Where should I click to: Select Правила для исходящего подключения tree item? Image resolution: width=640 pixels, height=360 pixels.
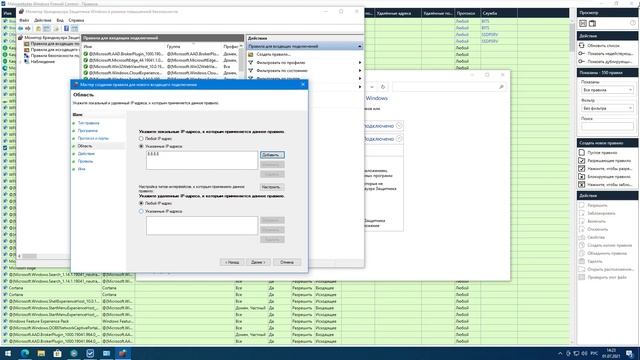55,49
